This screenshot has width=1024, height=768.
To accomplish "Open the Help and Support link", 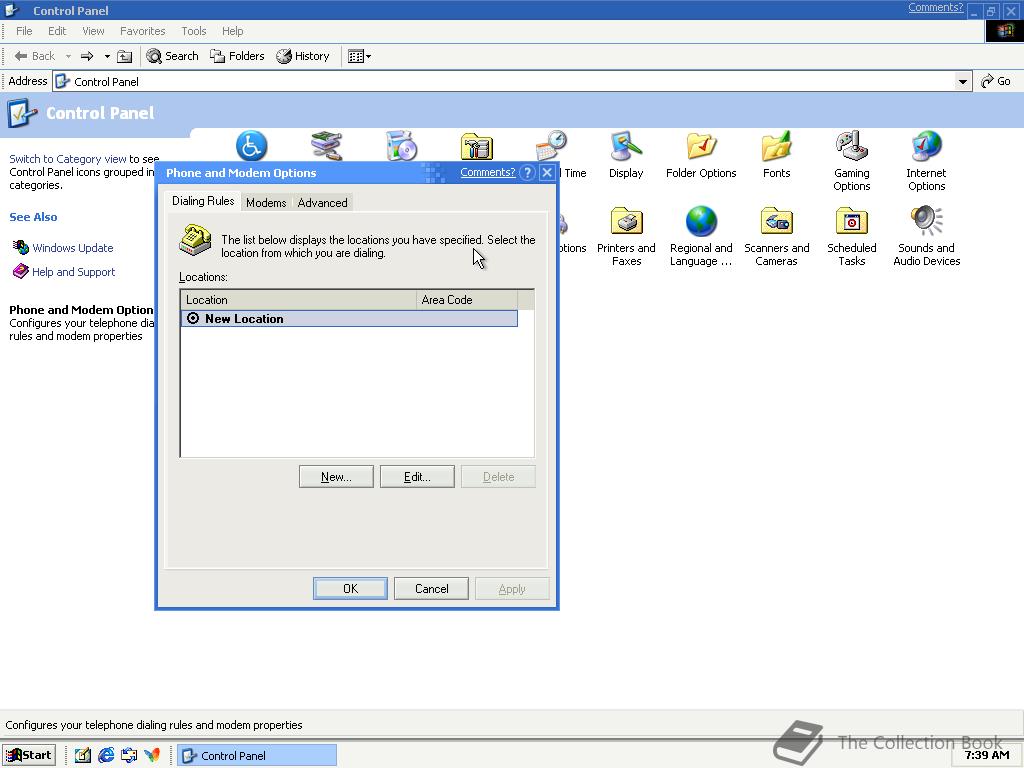I will 73,272.
